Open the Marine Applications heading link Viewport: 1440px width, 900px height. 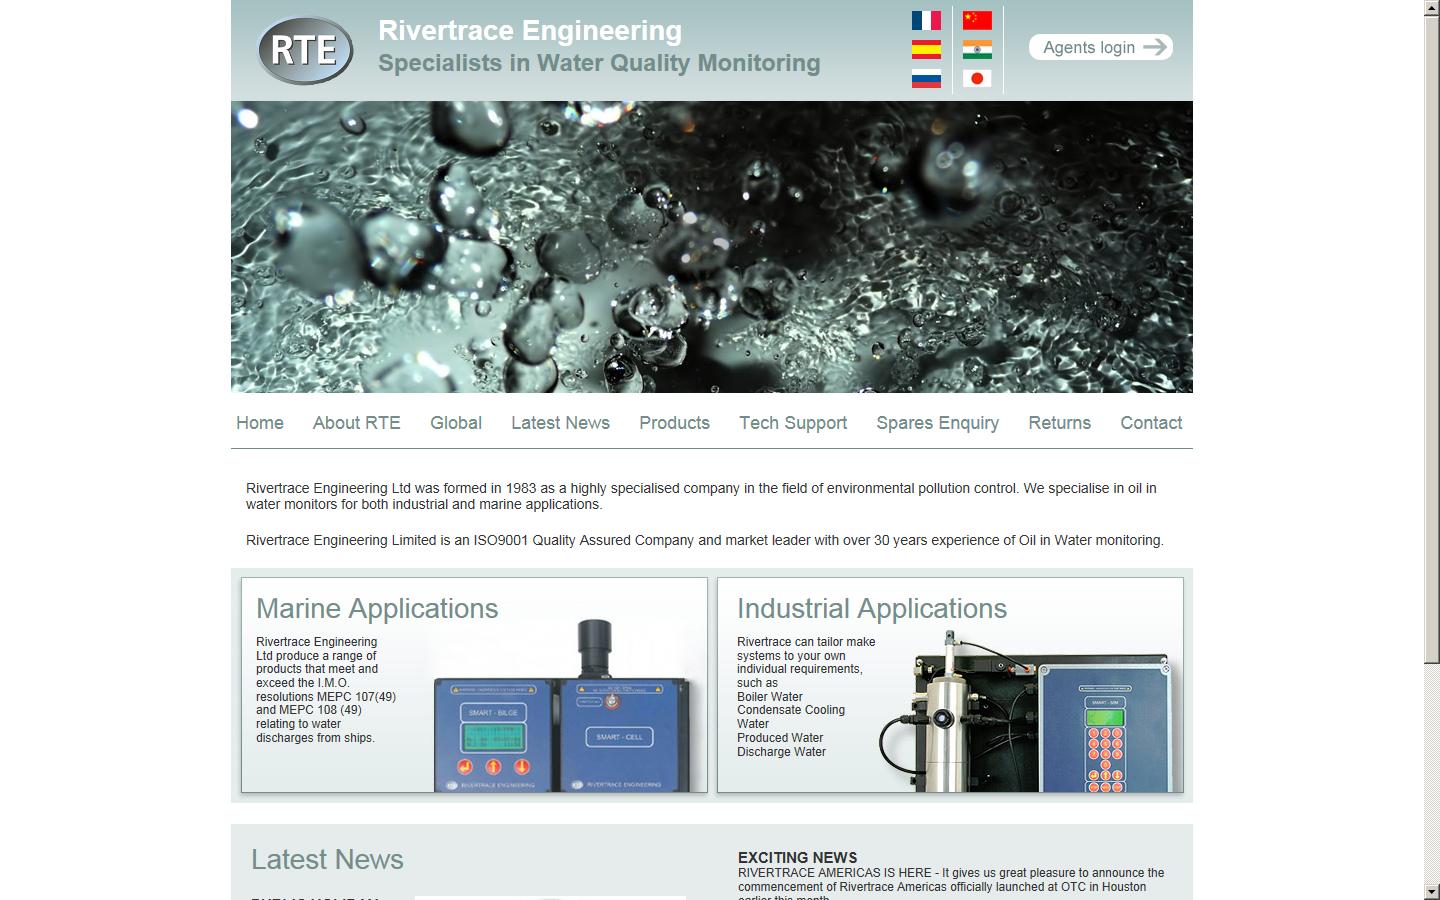tap(377, 609)
